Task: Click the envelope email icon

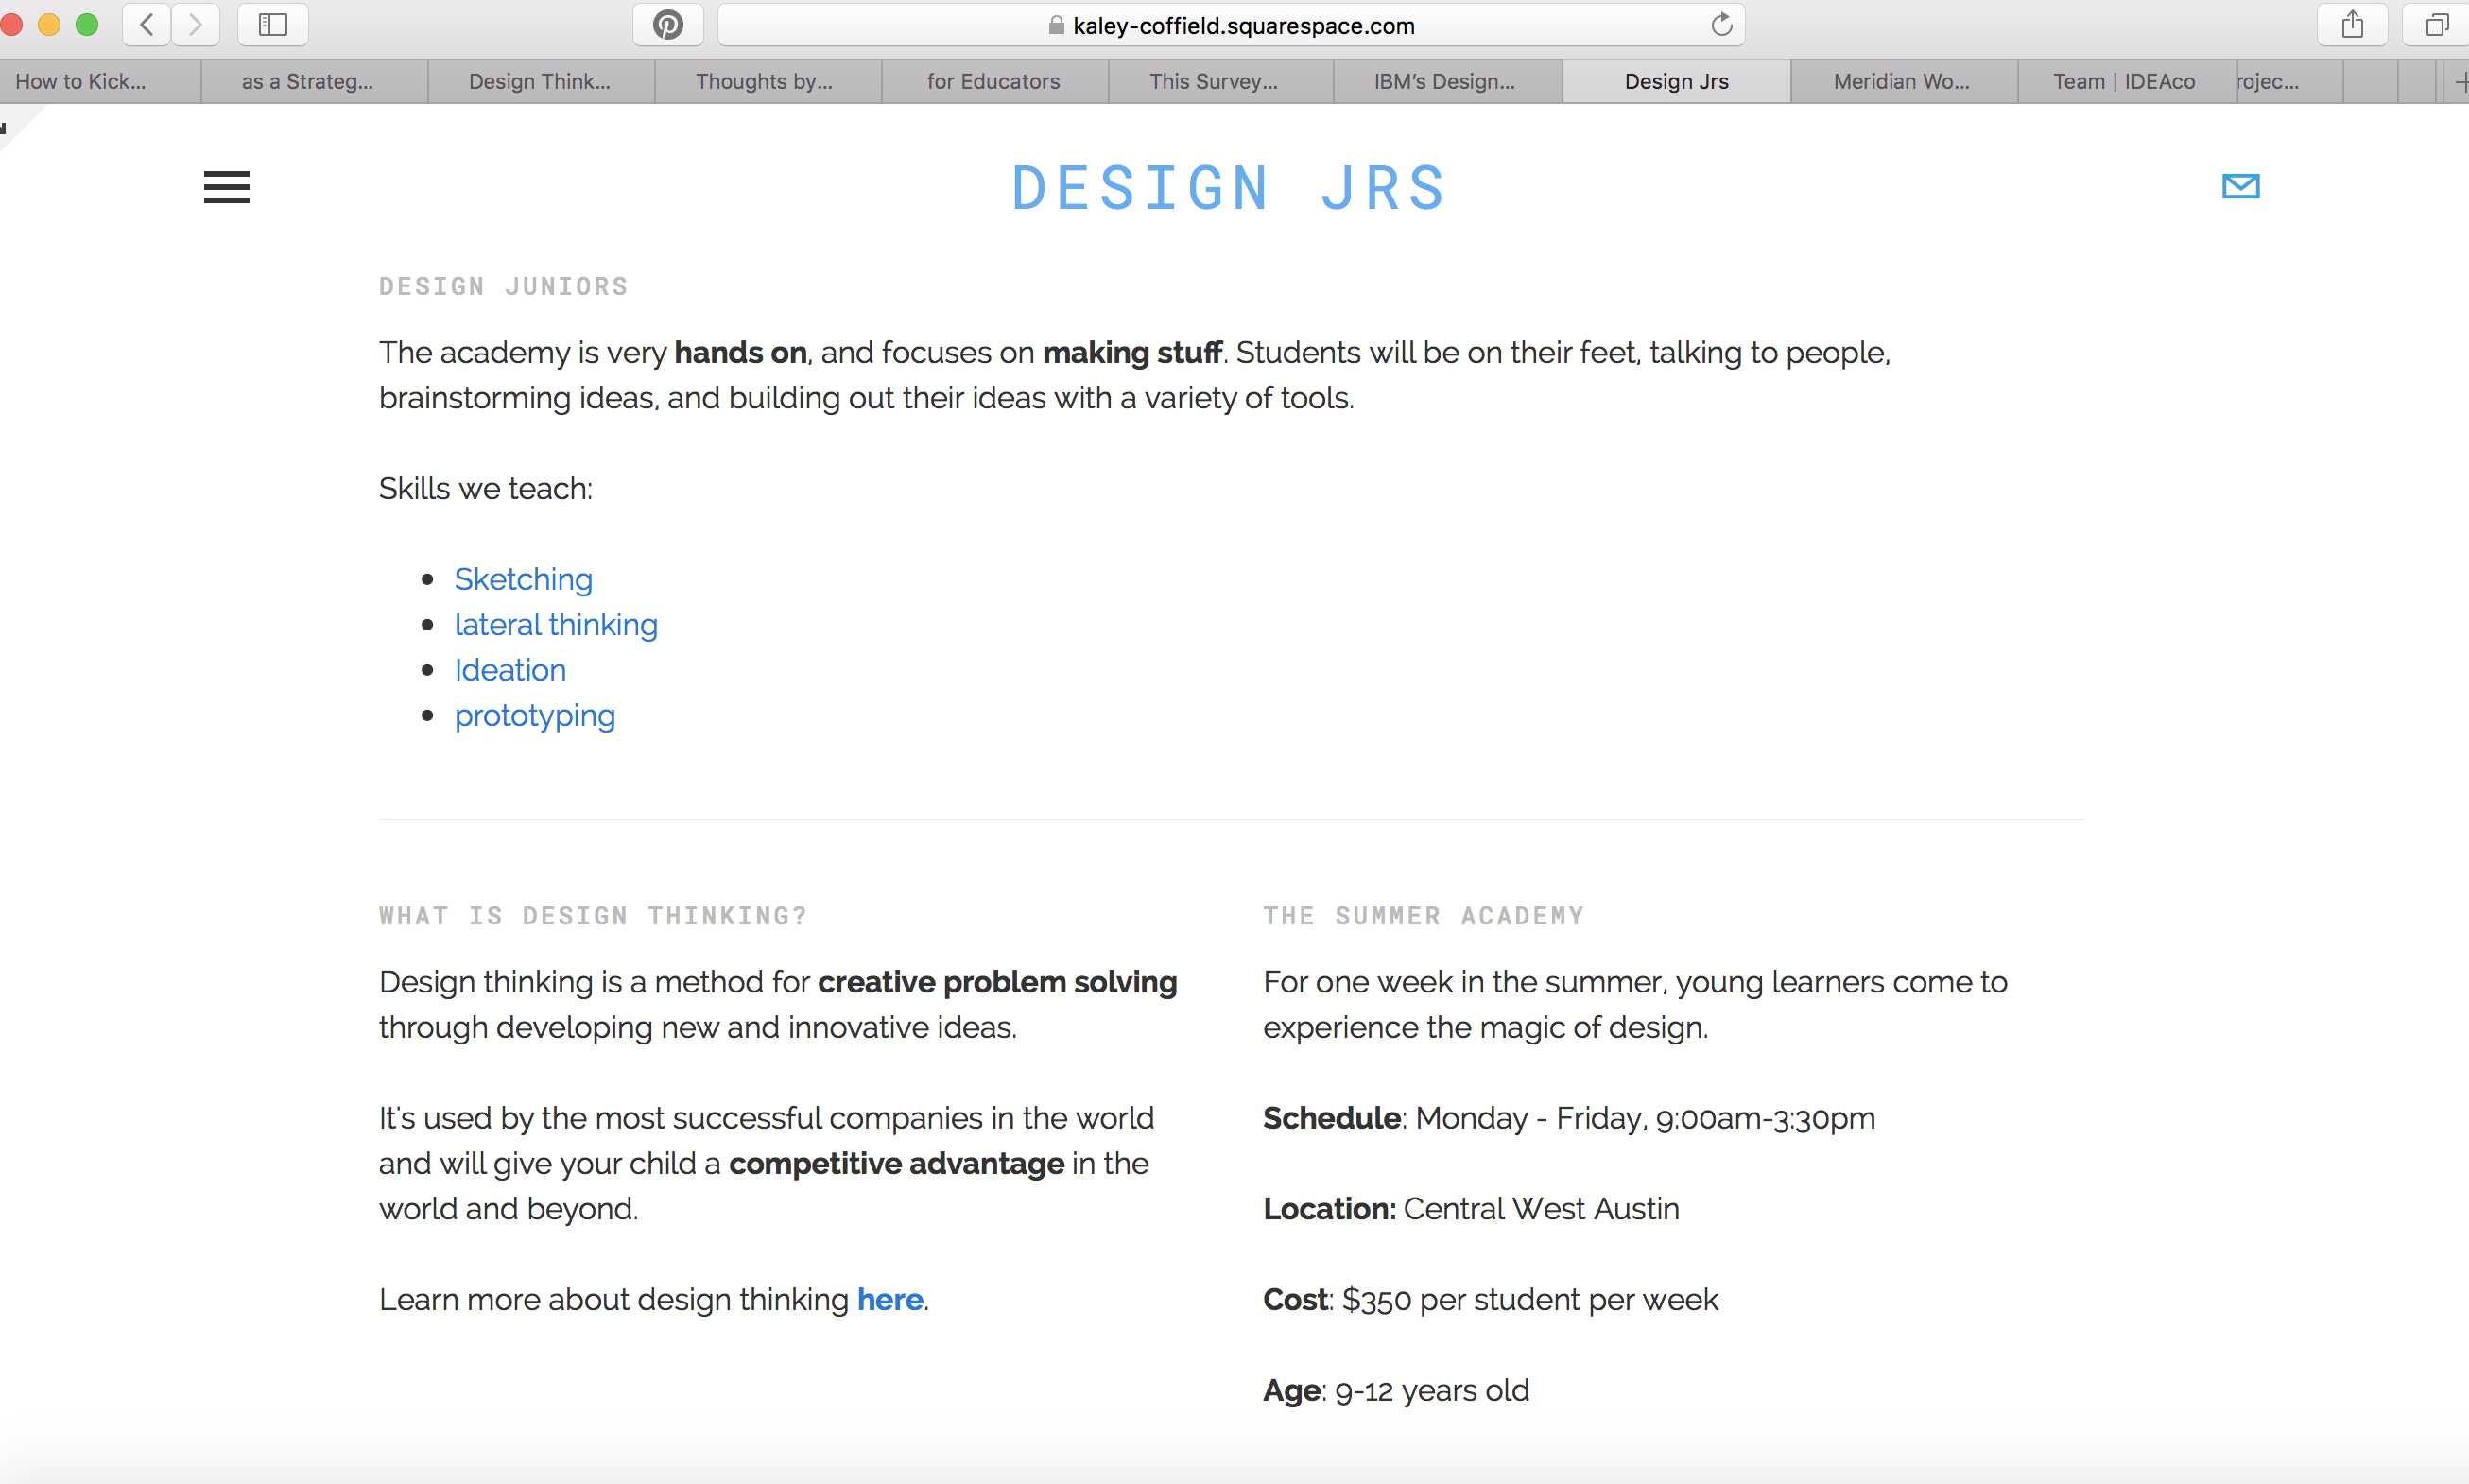Action: (x=2240, y=186)
